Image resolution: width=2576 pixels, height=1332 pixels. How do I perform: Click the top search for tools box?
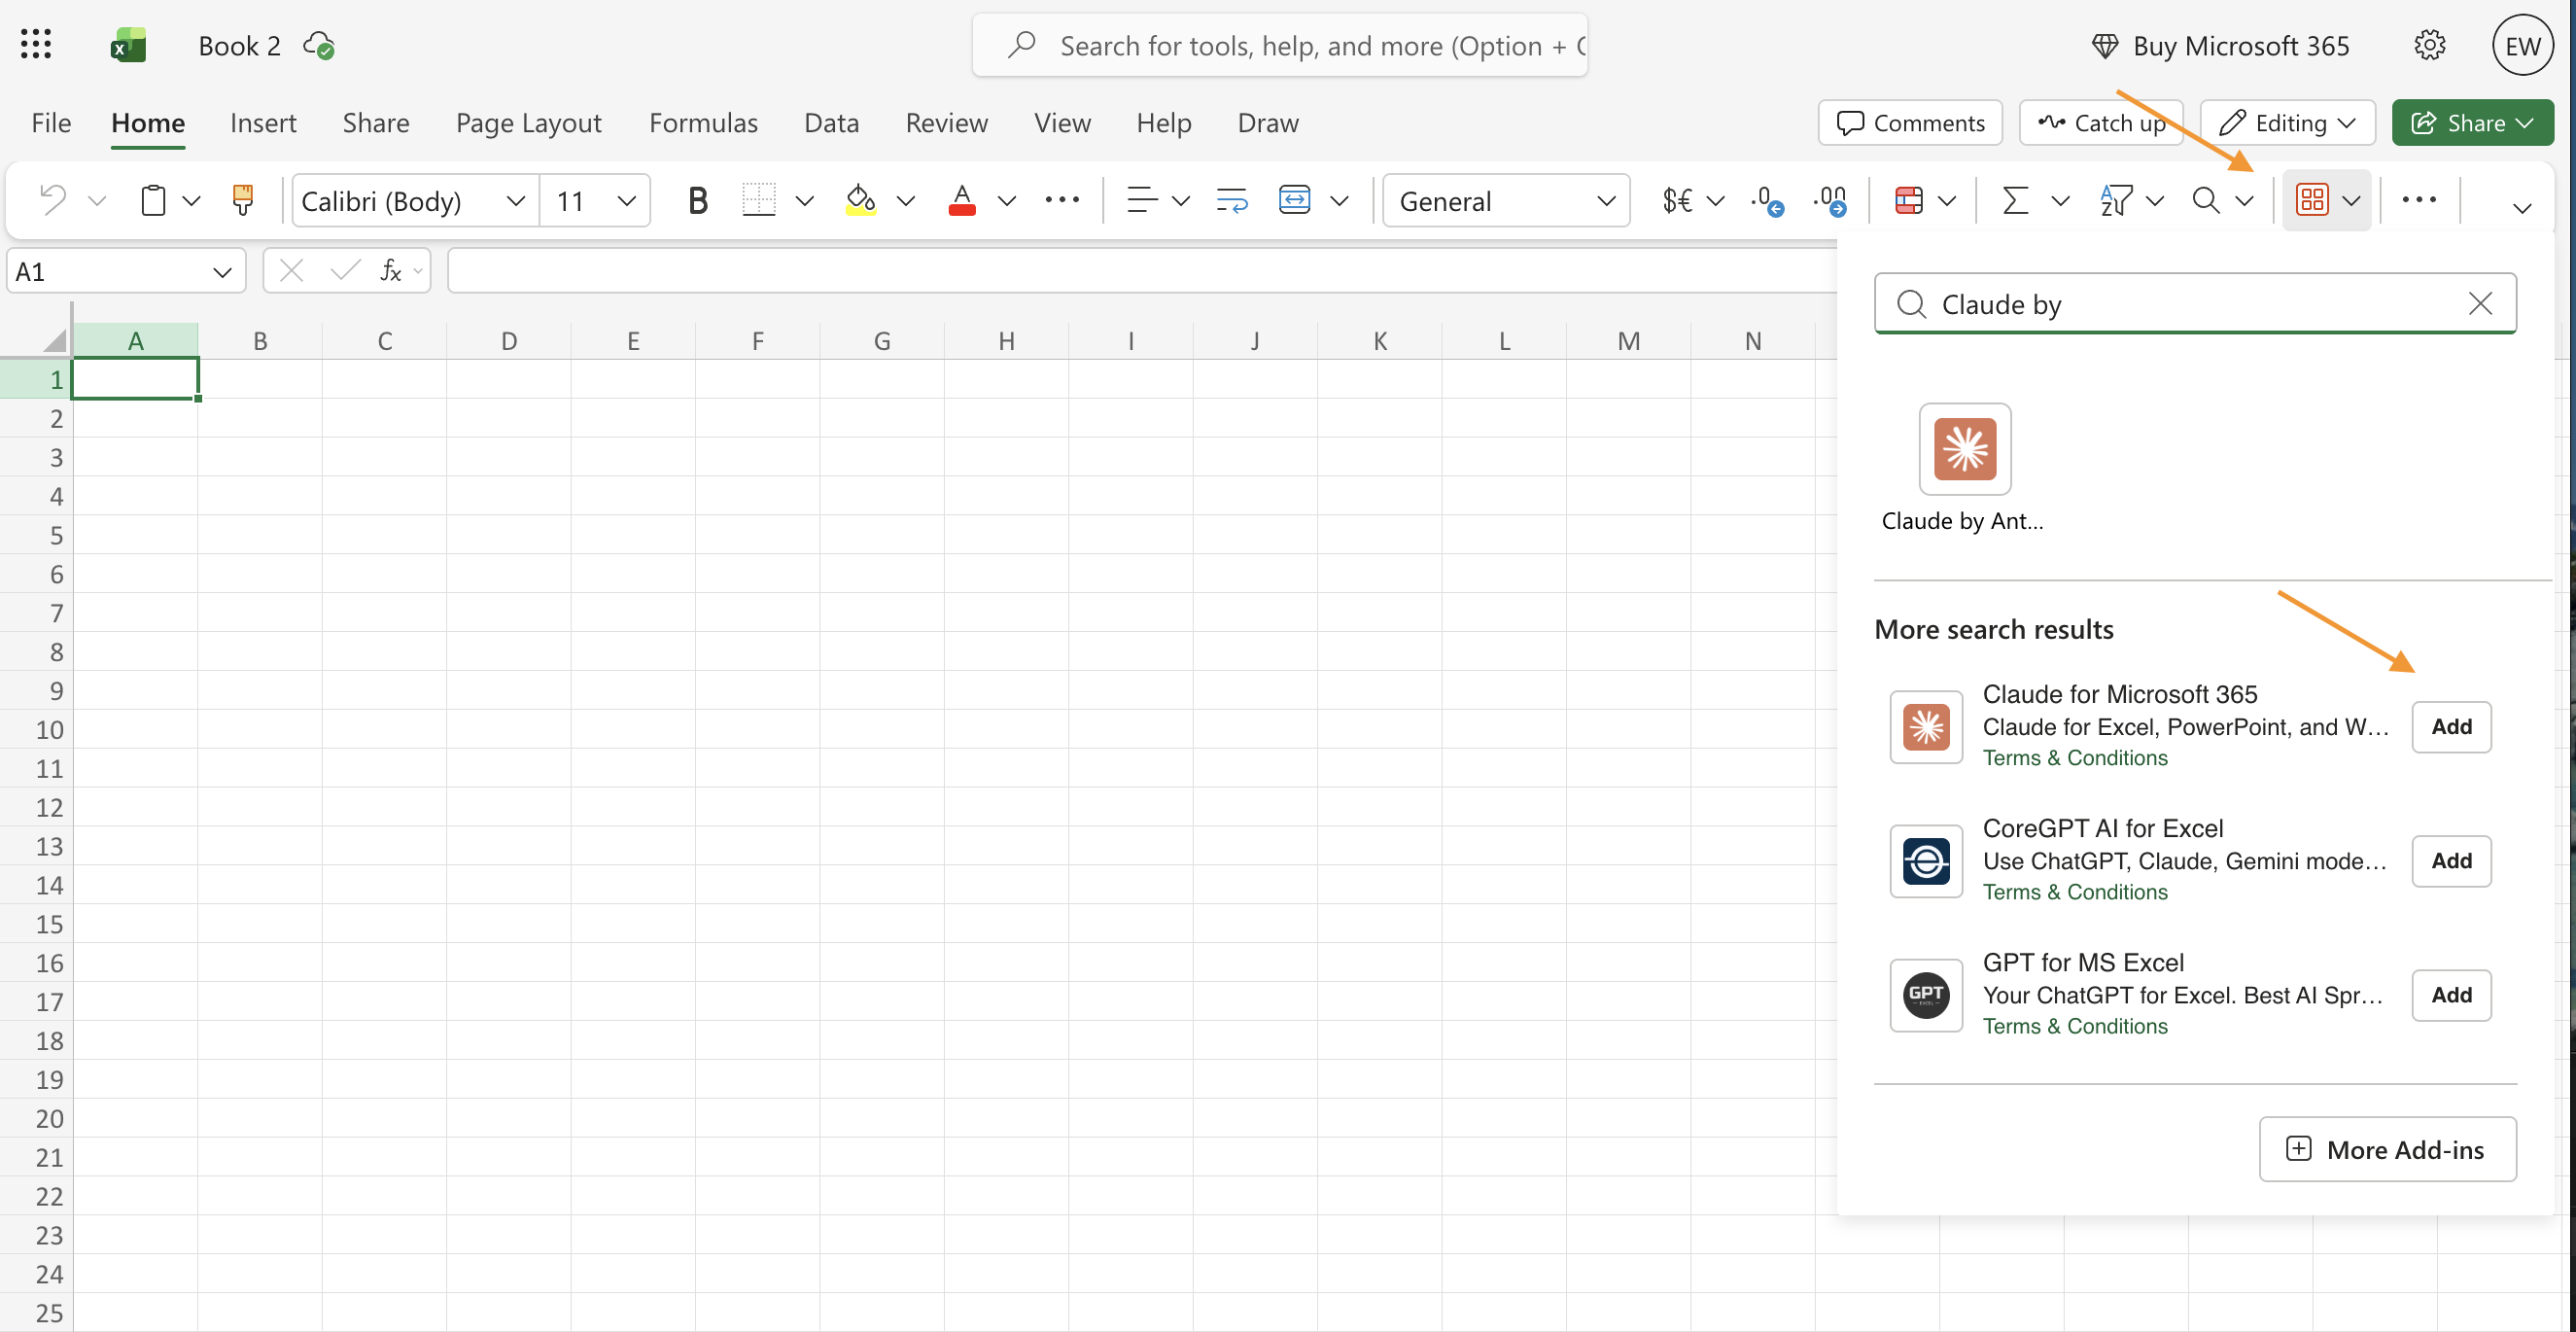click(x=1279, y=45)
